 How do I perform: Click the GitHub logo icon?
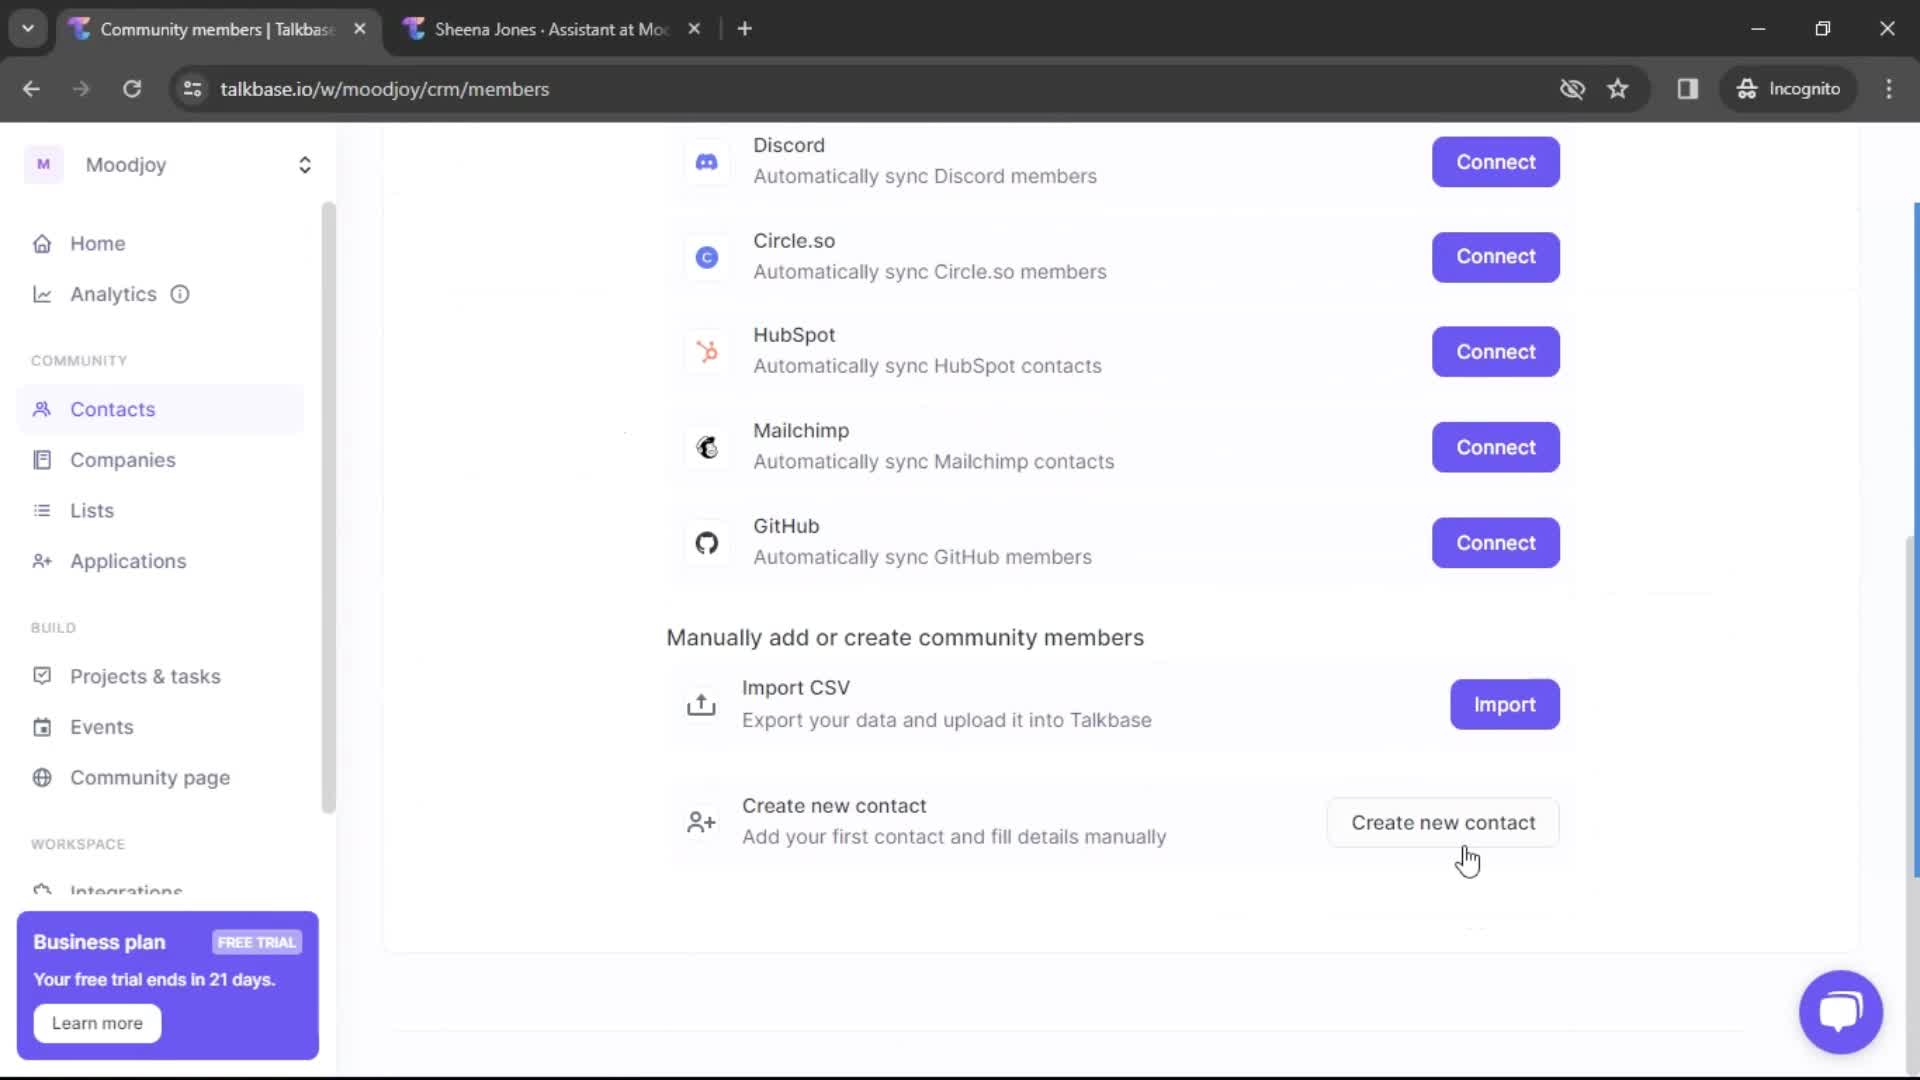coord(706,542)
